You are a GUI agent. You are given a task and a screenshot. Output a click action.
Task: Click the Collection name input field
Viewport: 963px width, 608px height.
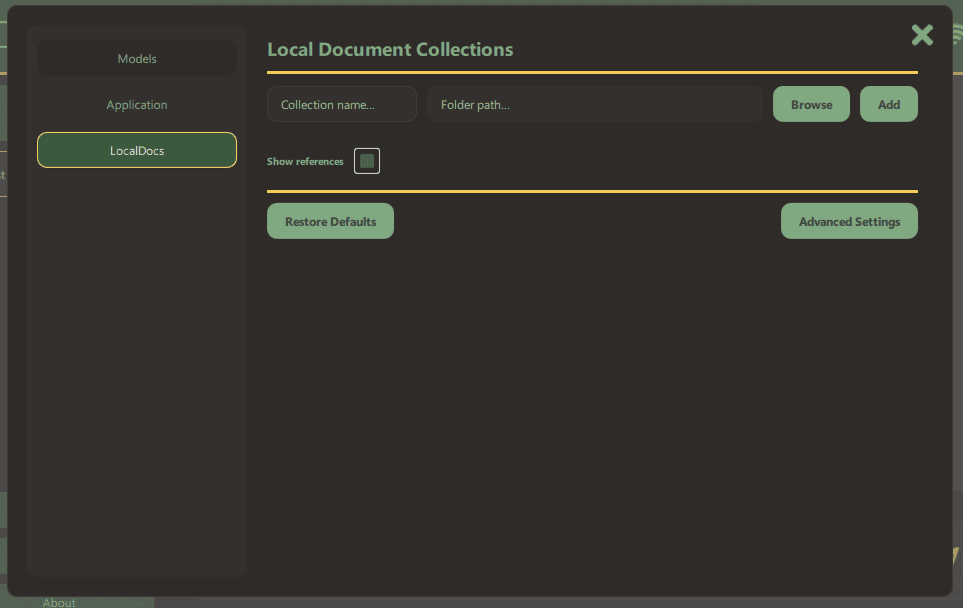[x=342, y=104]
